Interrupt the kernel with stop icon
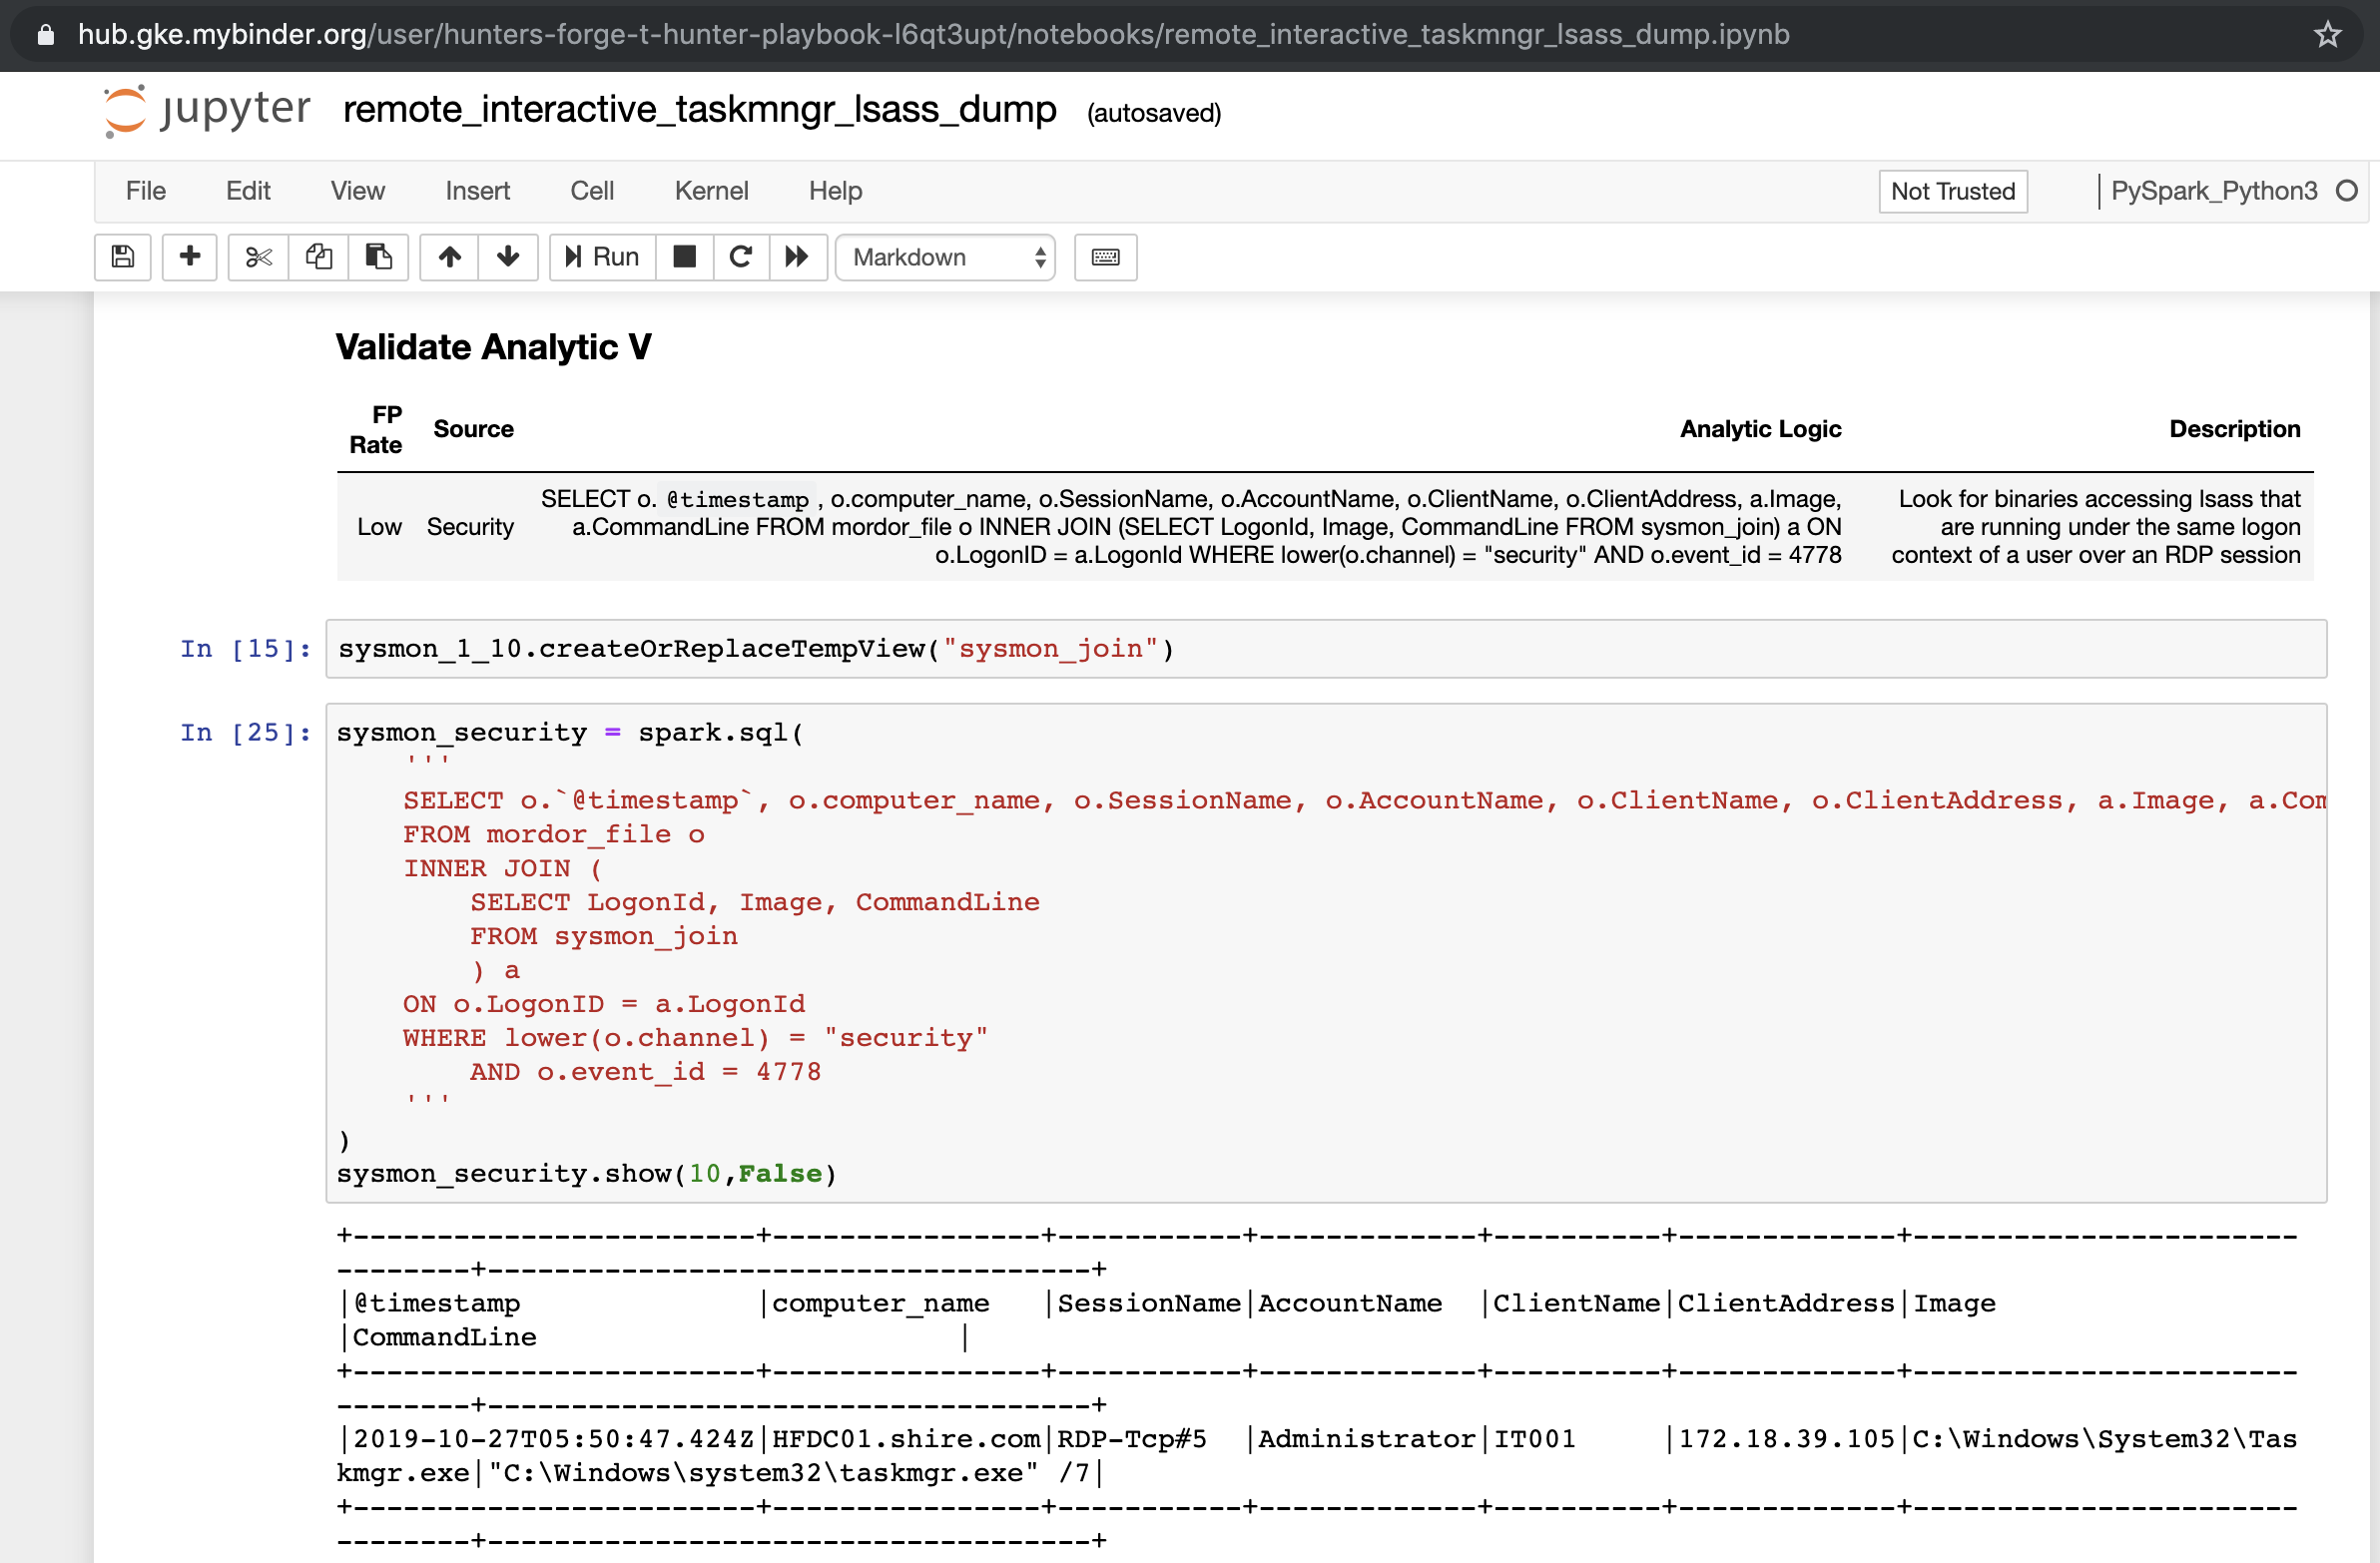2380x1563 pixels. [x=684, y=257]
